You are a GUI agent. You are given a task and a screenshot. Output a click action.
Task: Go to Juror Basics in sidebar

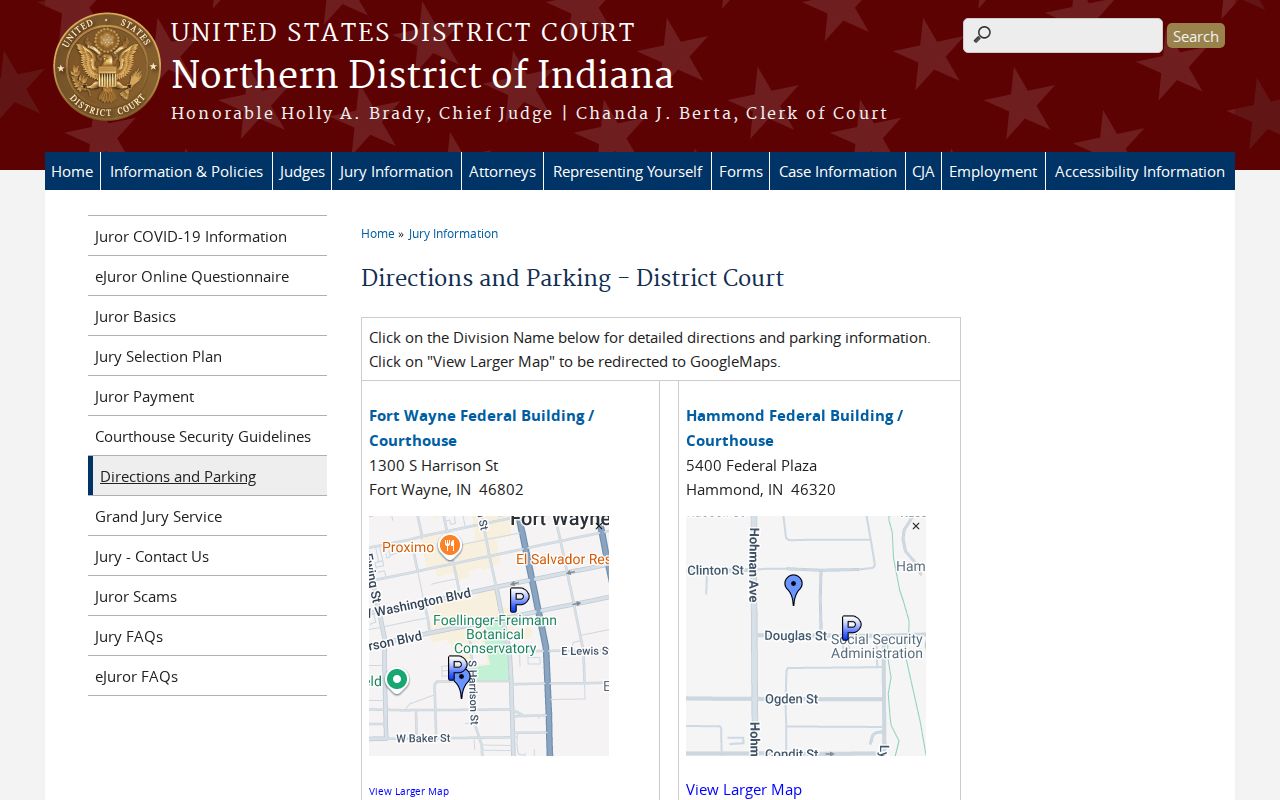[x=207, y=316]
